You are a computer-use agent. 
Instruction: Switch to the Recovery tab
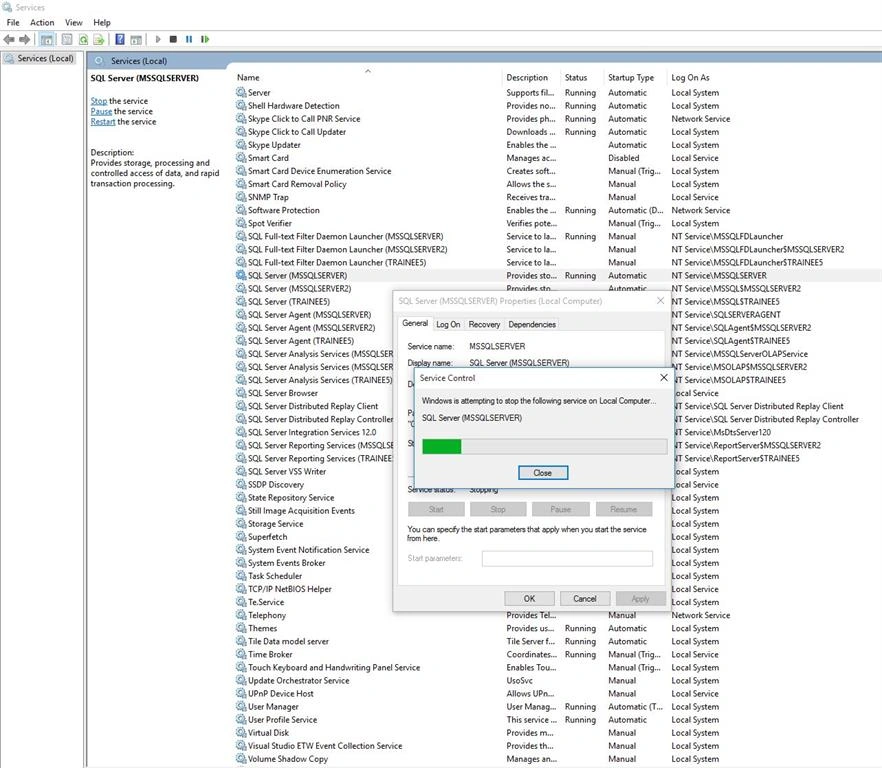pos(484,324)
